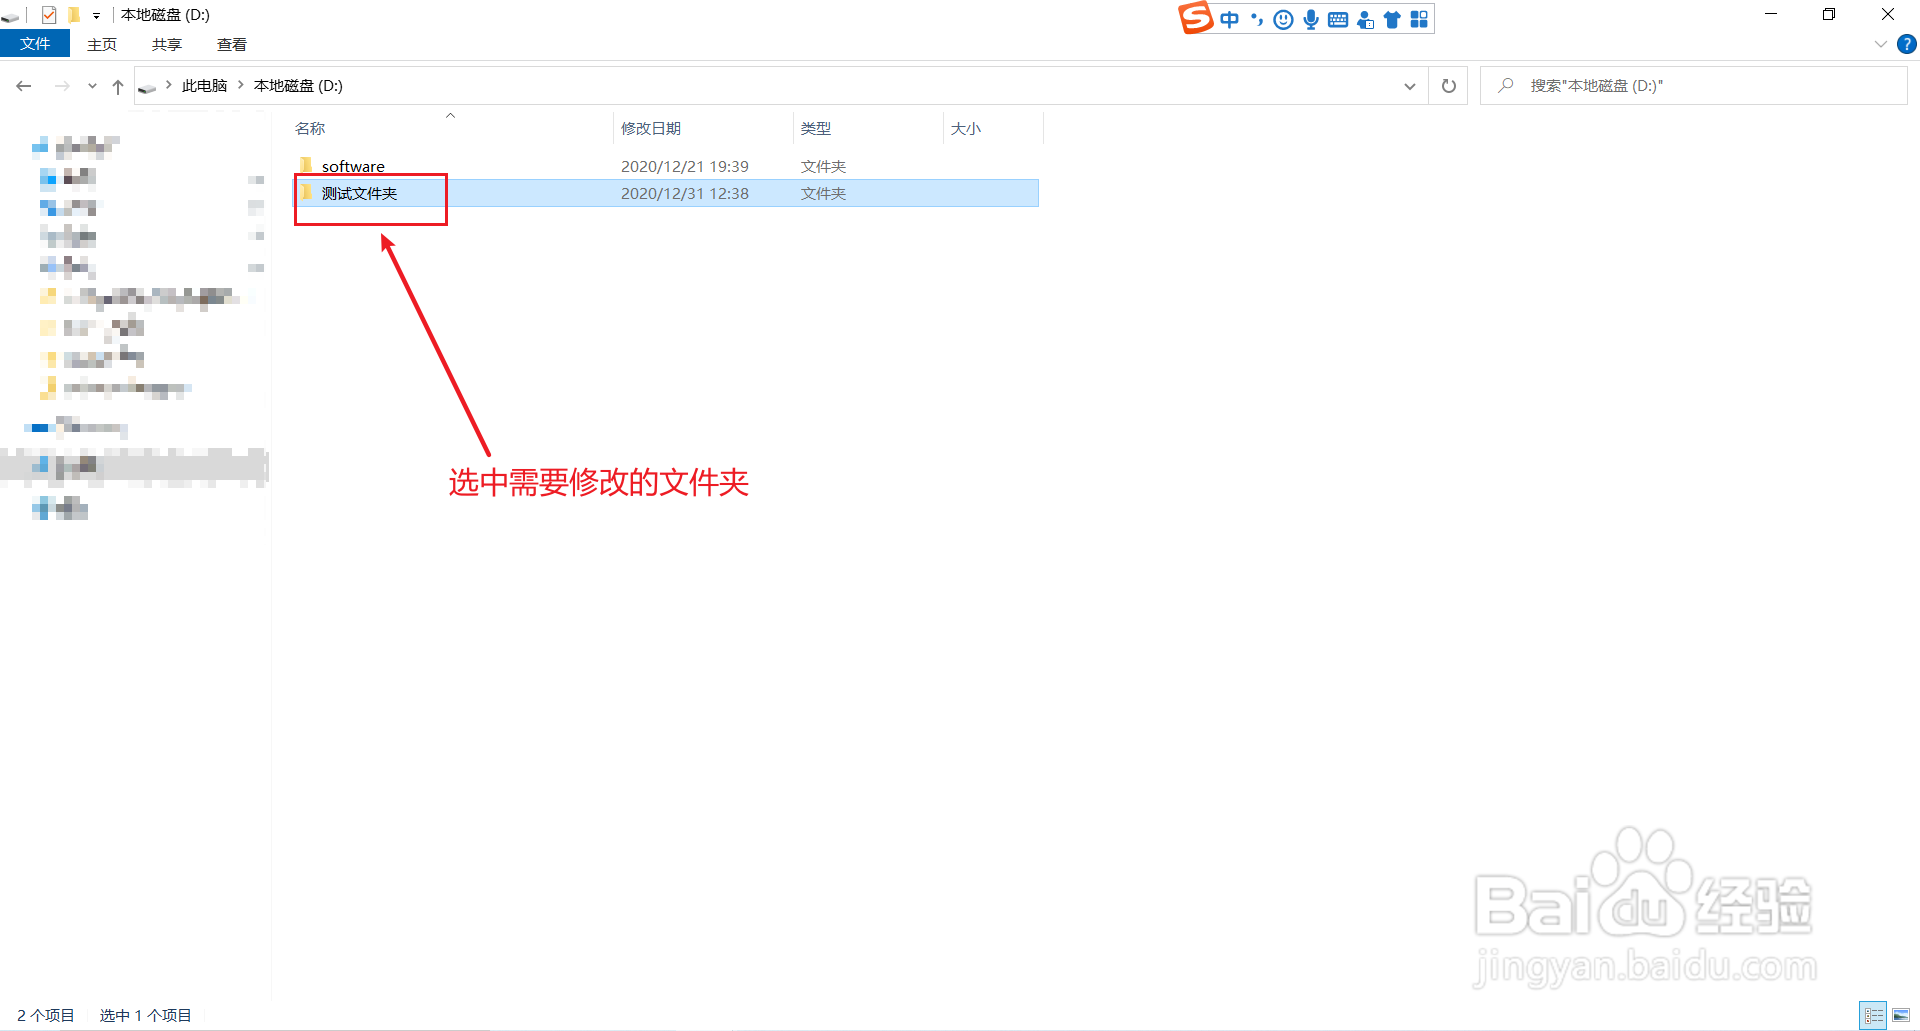Click 文件夹 type in software row
Image resolution: width=1920 pixels, height=1031 pixels.
823,166
